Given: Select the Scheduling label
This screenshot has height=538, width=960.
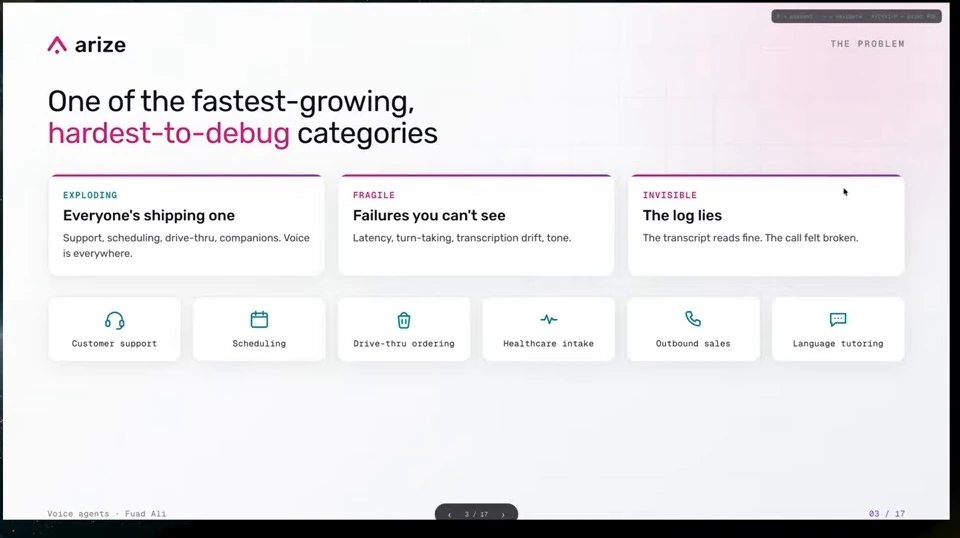Looking at the screenshot, I should click(259, 343).
